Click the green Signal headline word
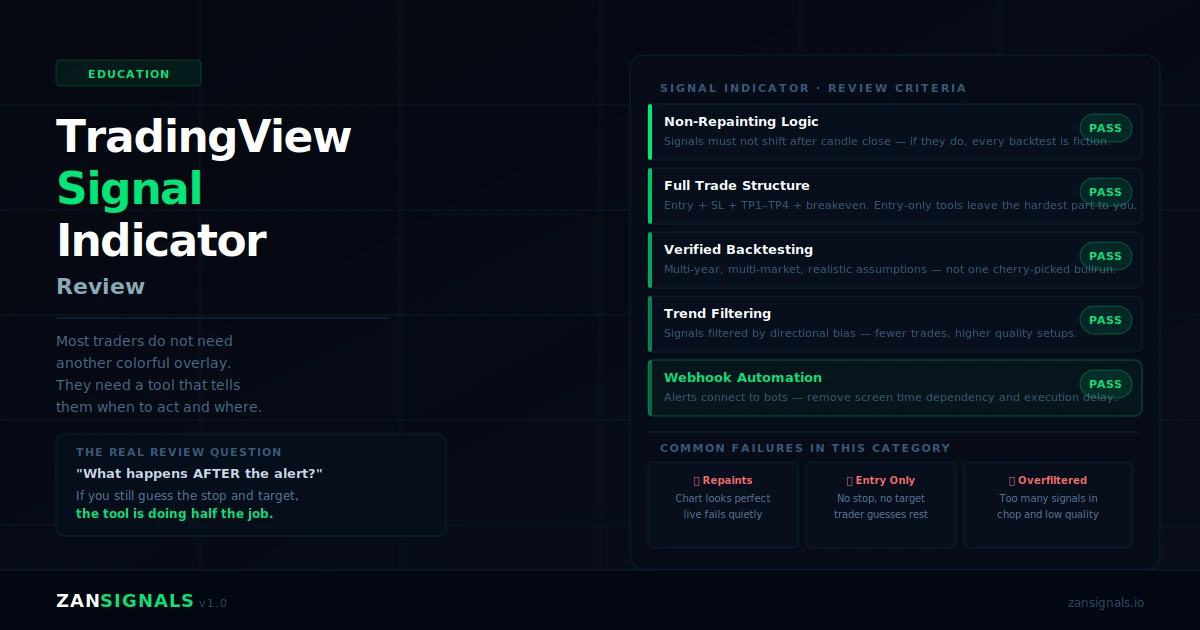This screenshot has height=630, width=1200. pos(129,189)
